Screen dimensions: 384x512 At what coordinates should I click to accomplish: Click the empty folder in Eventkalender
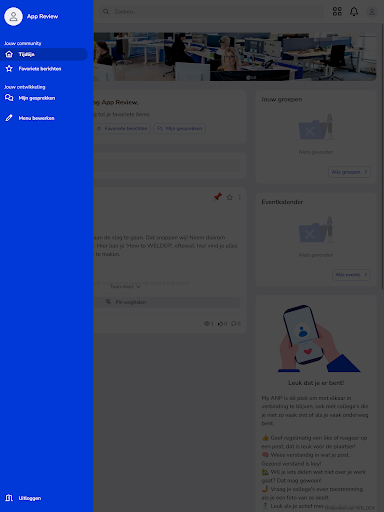click(316, 230)
